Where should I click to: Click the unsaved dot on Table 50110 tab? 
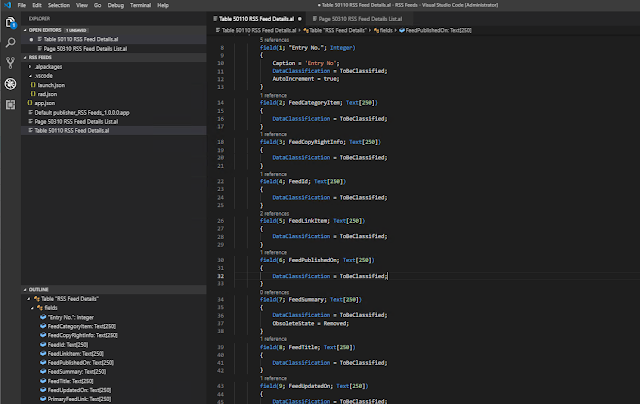[300, 19]
